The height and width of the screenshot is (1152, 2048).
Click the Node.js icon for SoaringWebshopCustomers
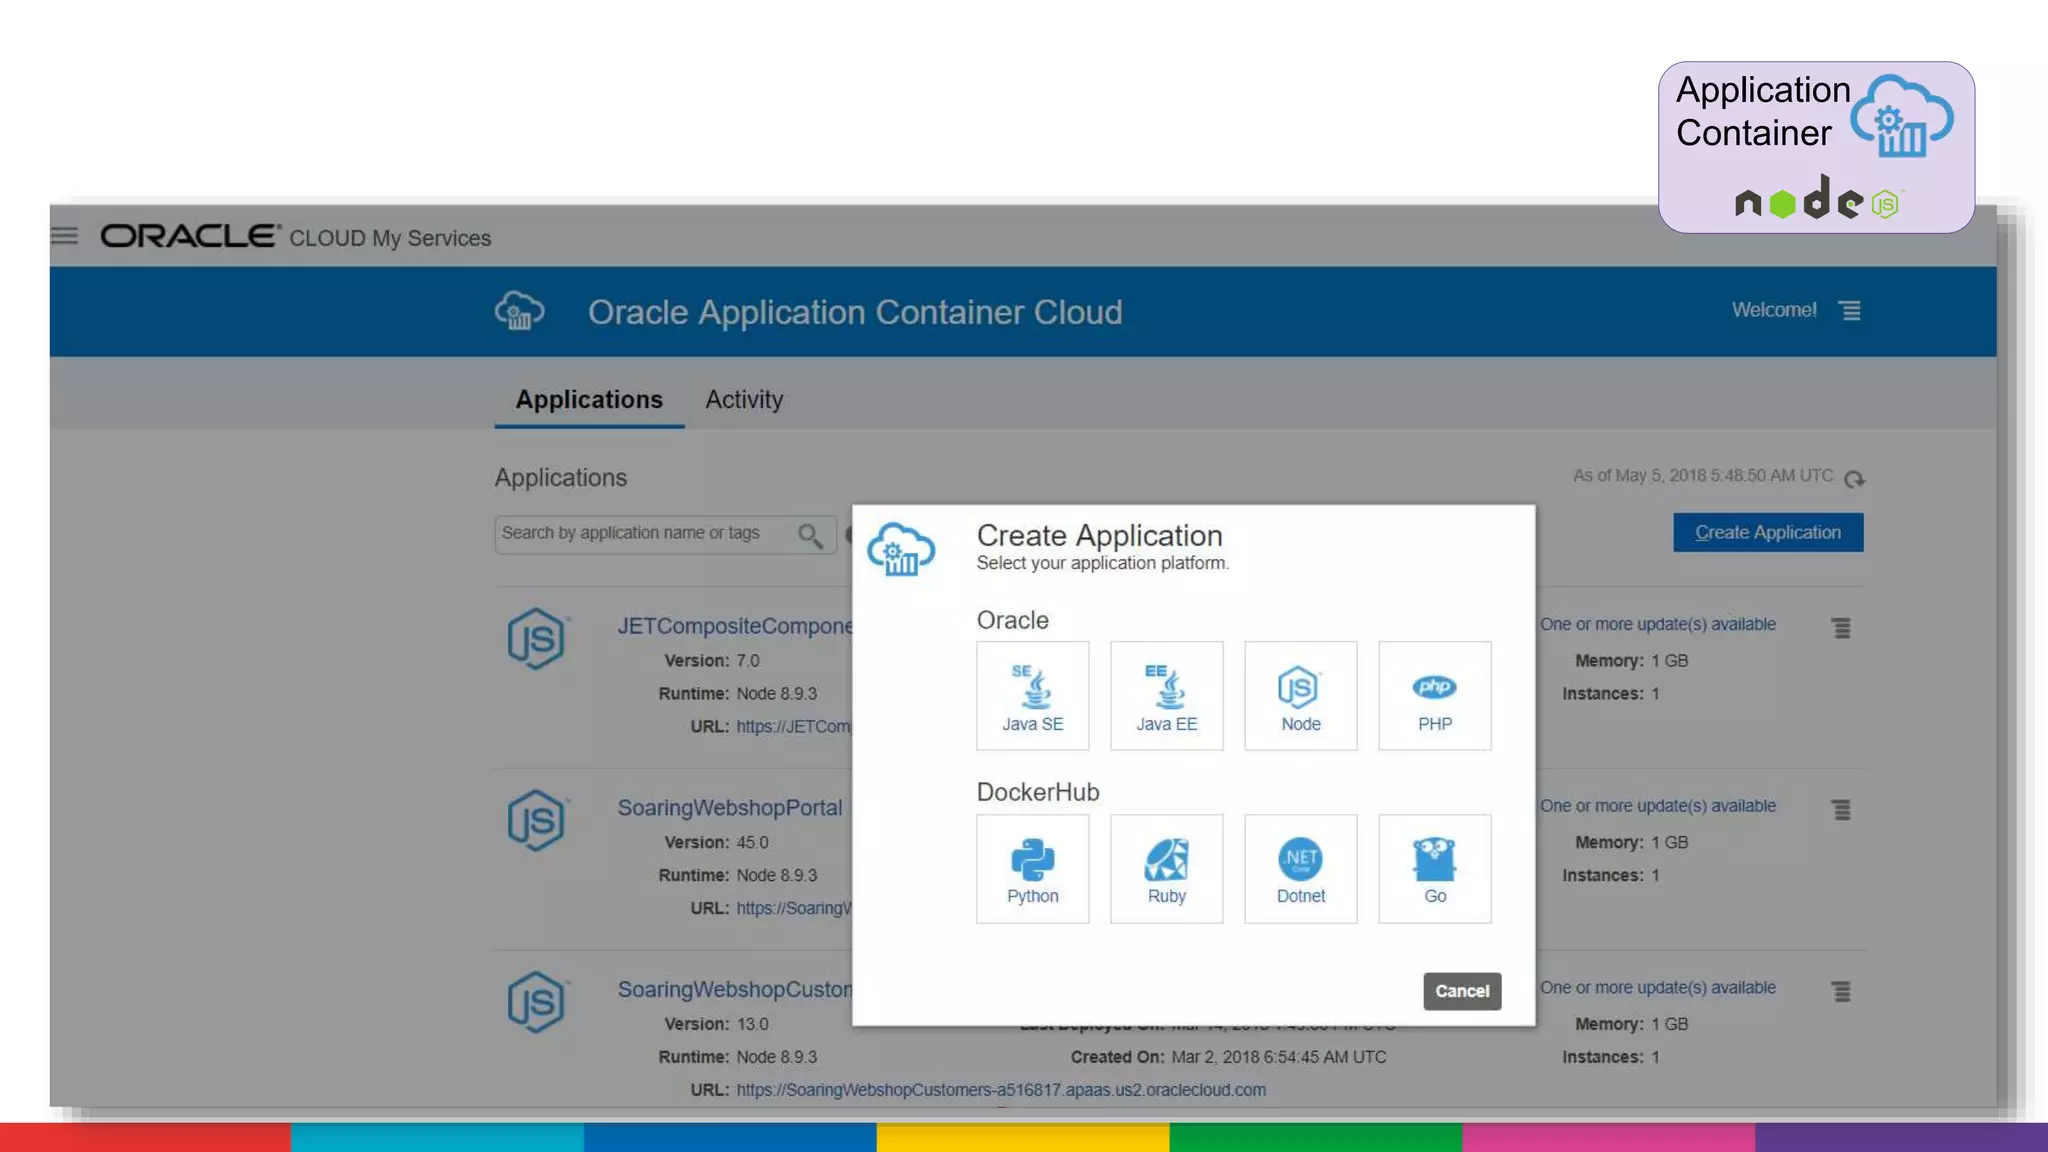537,1003
